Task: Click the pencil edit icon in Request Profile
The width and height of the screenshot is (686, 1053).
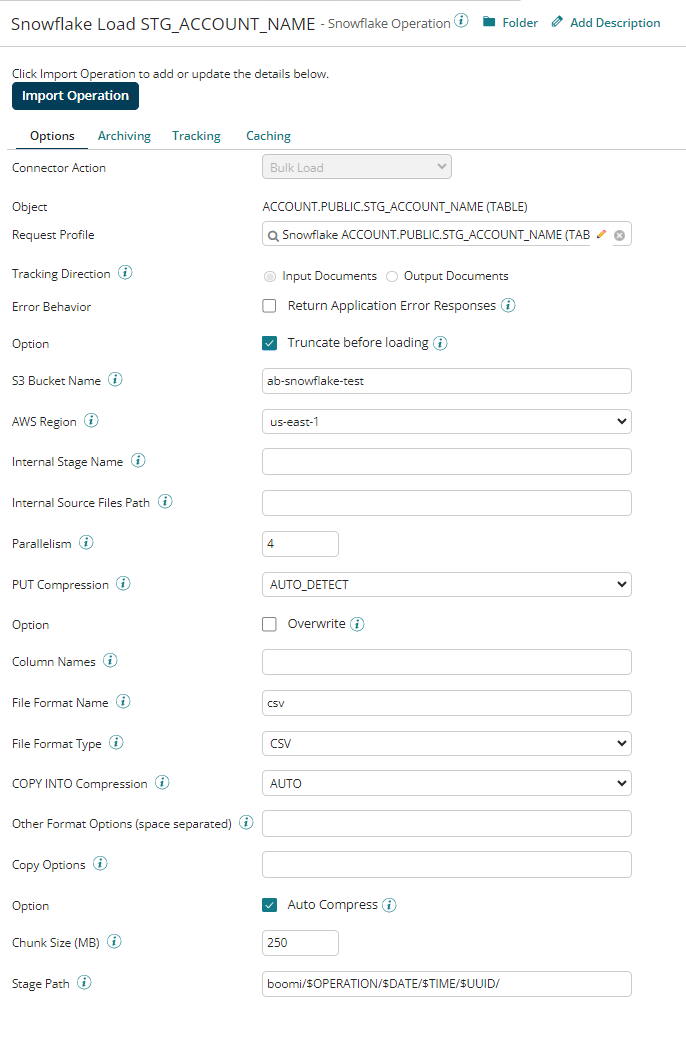Action: [601, 235]
